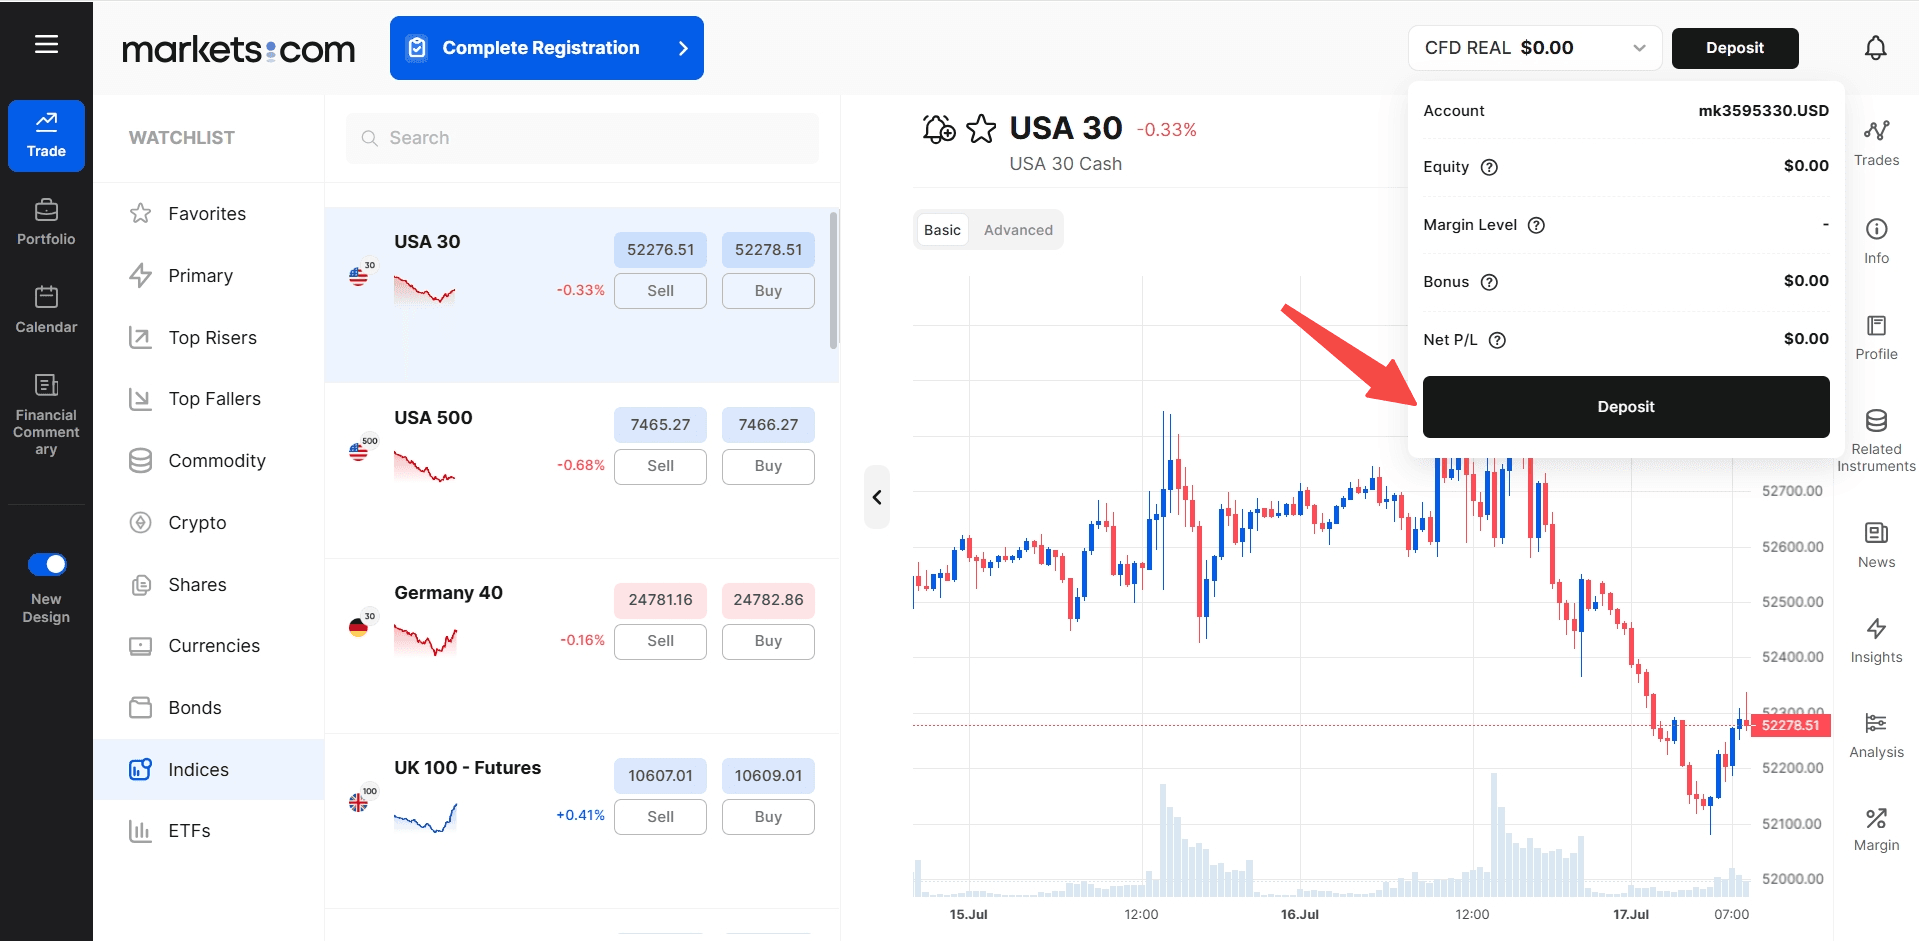Image resolution: width=1919 pixels, height=941 pixels.
Task: Open the Insights lightning icon
Action: [1876, 628]
